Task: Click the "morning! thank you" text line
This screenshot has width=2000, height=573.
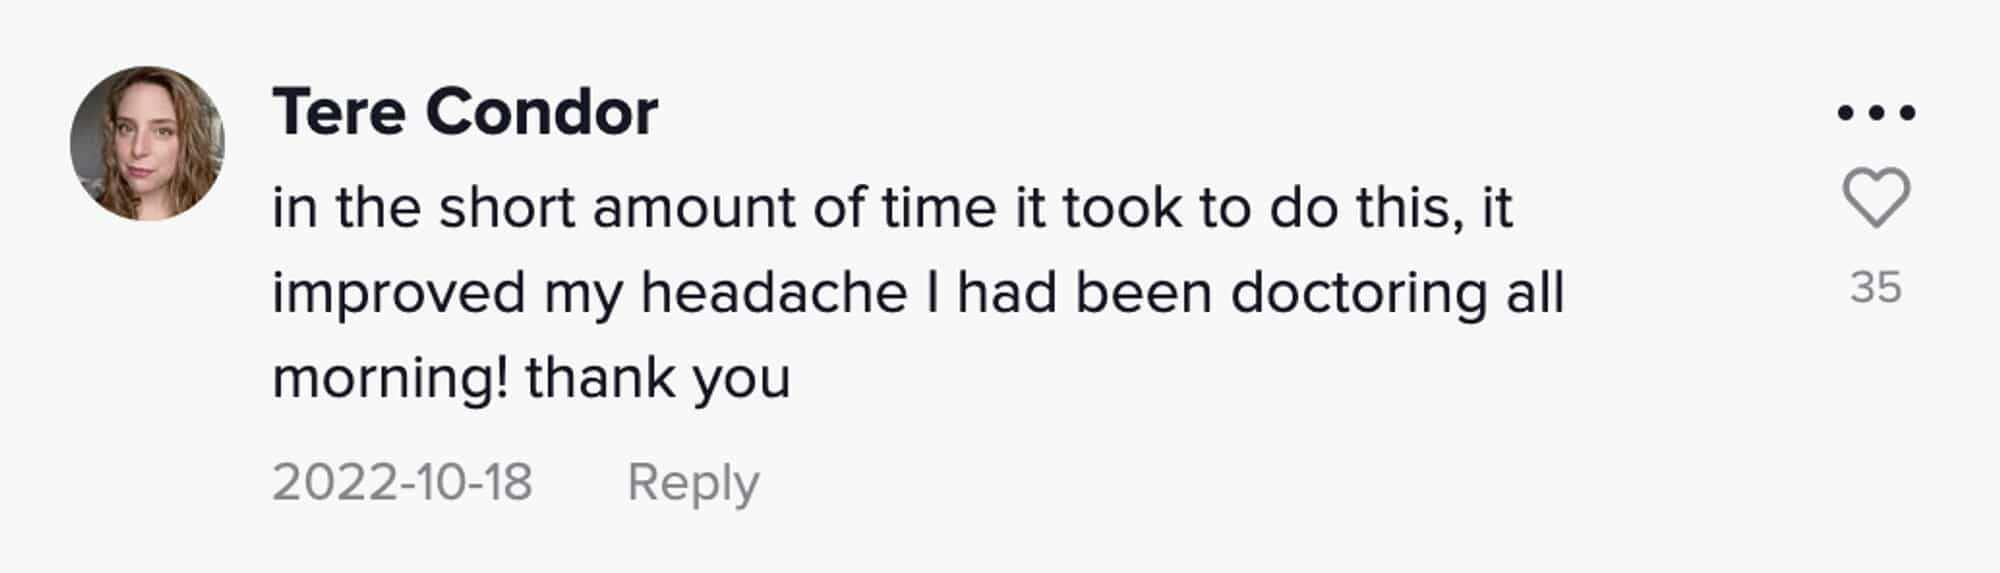Action: click(x=531, y=378)
